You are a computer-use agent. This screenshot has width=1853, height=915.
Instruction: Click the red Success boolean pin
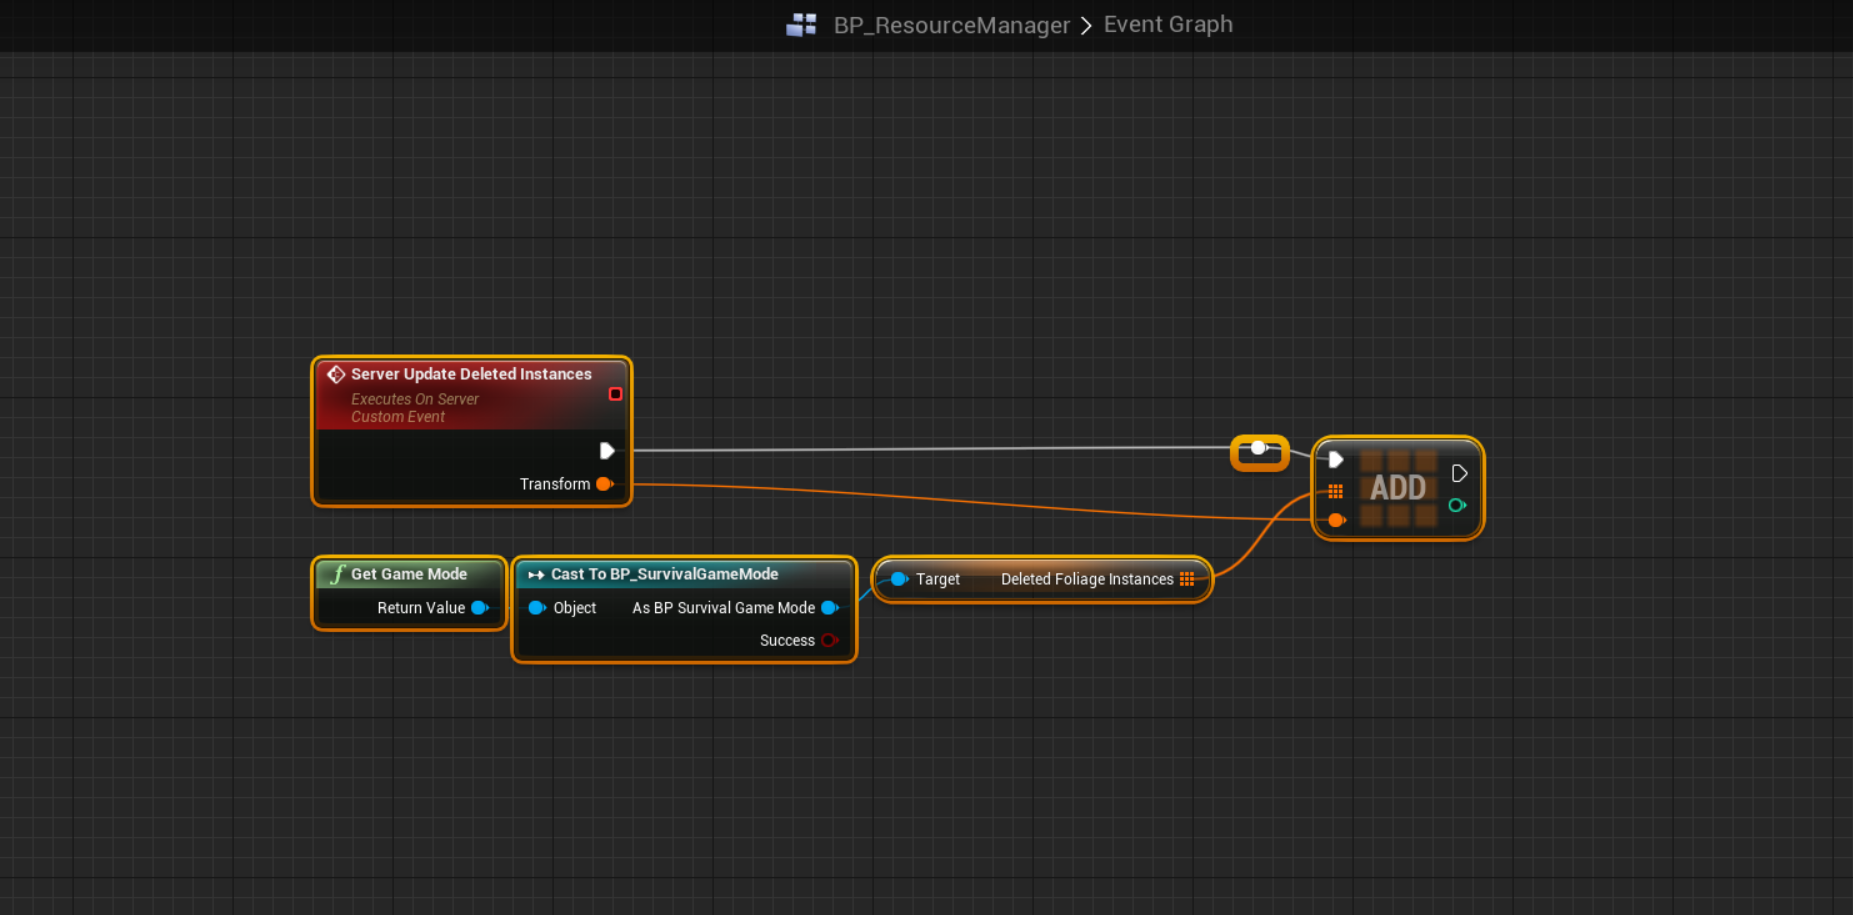(829, 641)
